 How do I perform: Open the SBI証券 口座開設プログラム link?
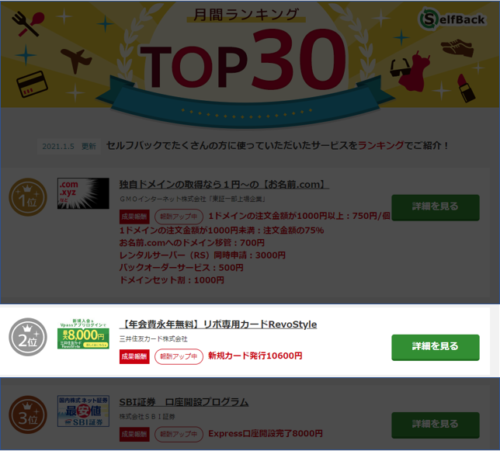(x=184, y=402)
